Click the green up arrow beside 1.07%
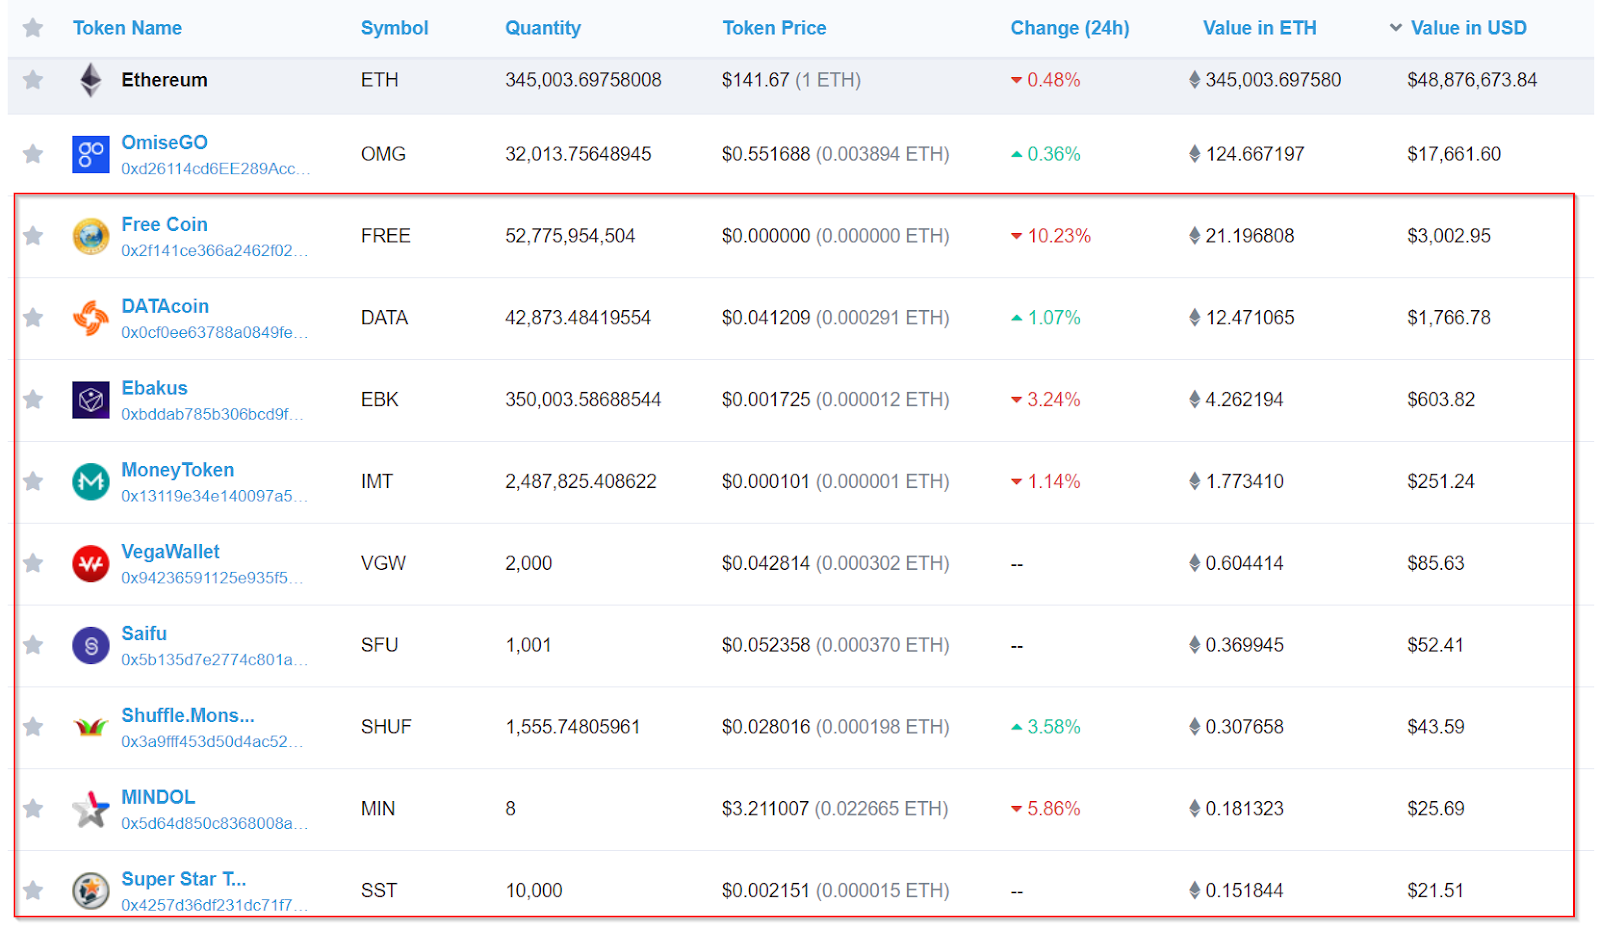This screenshot has height=930, width=1600. [1016, 318]
